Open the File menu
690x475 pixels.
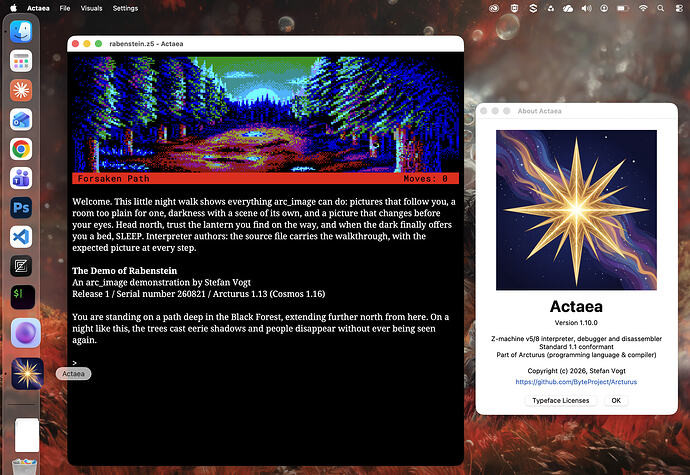point(65,8)
